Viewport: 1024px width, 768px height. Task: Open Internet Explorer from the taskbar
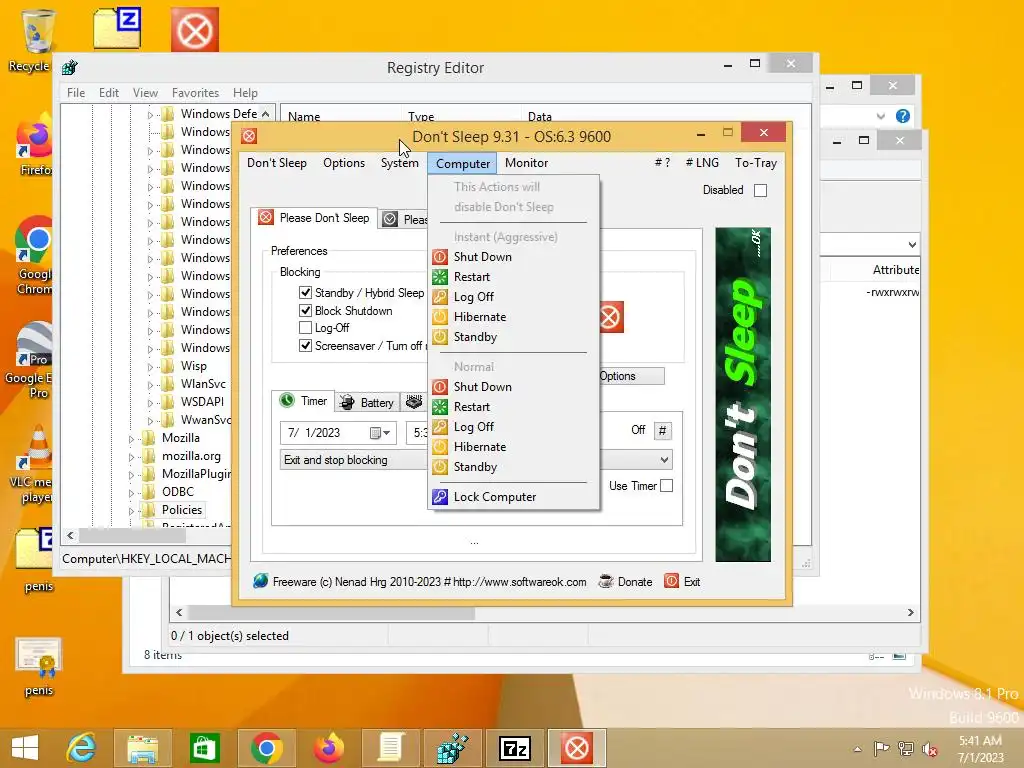click(x=82, y=748)
